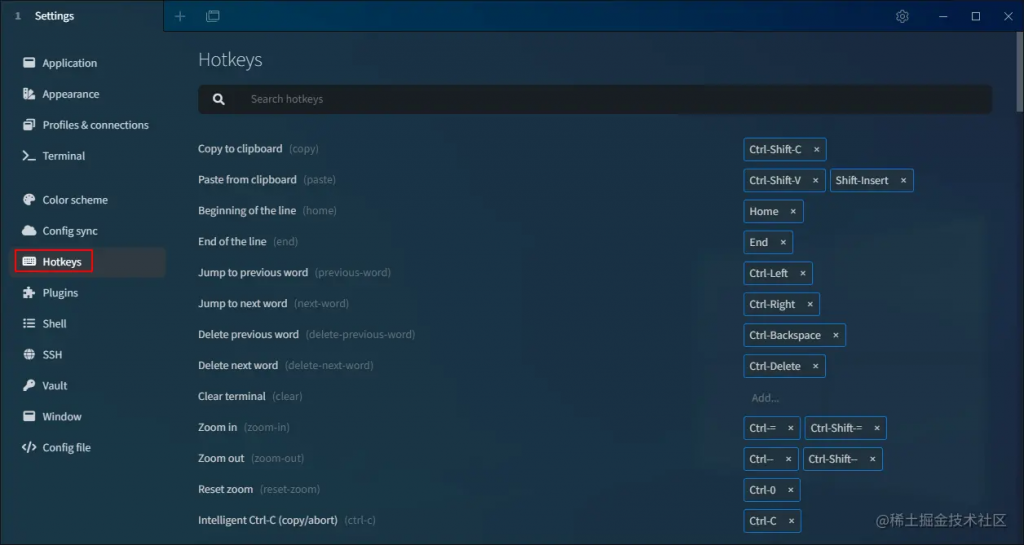This screenshot has height=545, width=1024.
Task: Click the Appearance palette icon
Action: pyautogui.click(x=29, y=93)
